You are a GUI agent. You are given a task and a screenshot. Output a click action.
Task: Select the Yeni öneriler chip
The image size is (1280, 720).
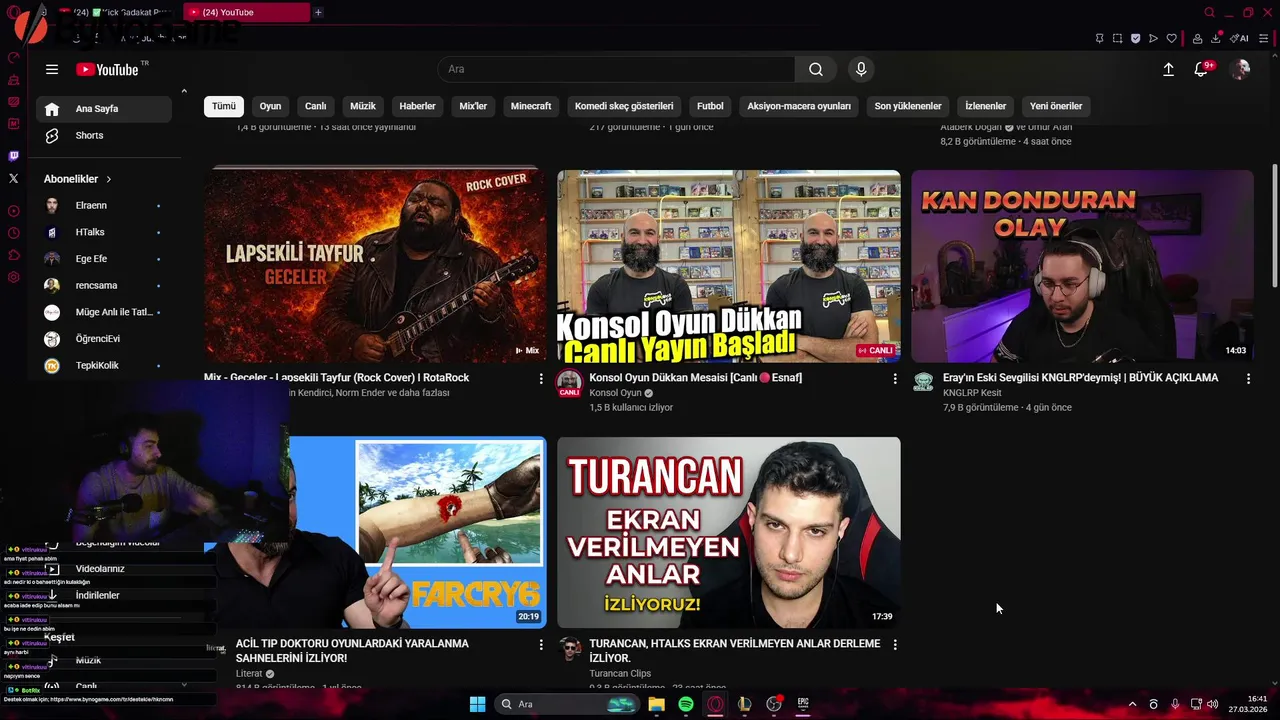1056,106
